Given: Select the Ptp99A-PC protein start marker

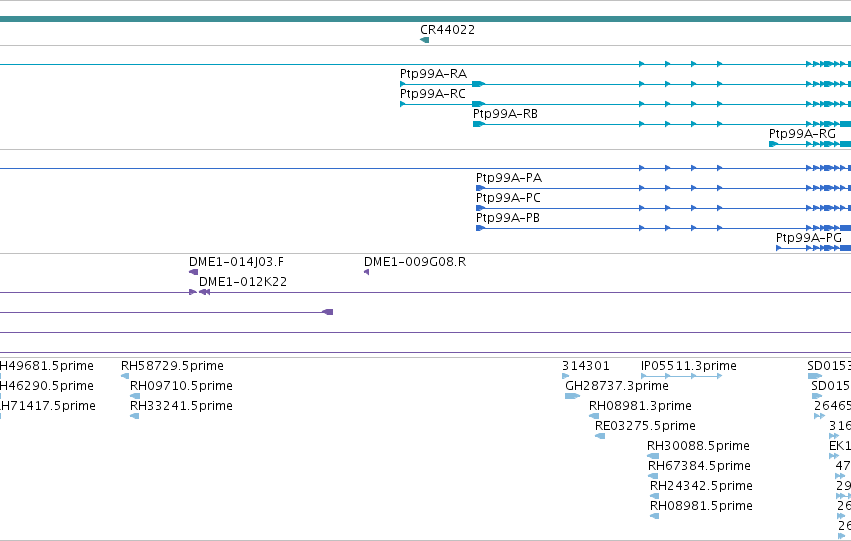Looking at the screenshot, I should tap(480, 208).
